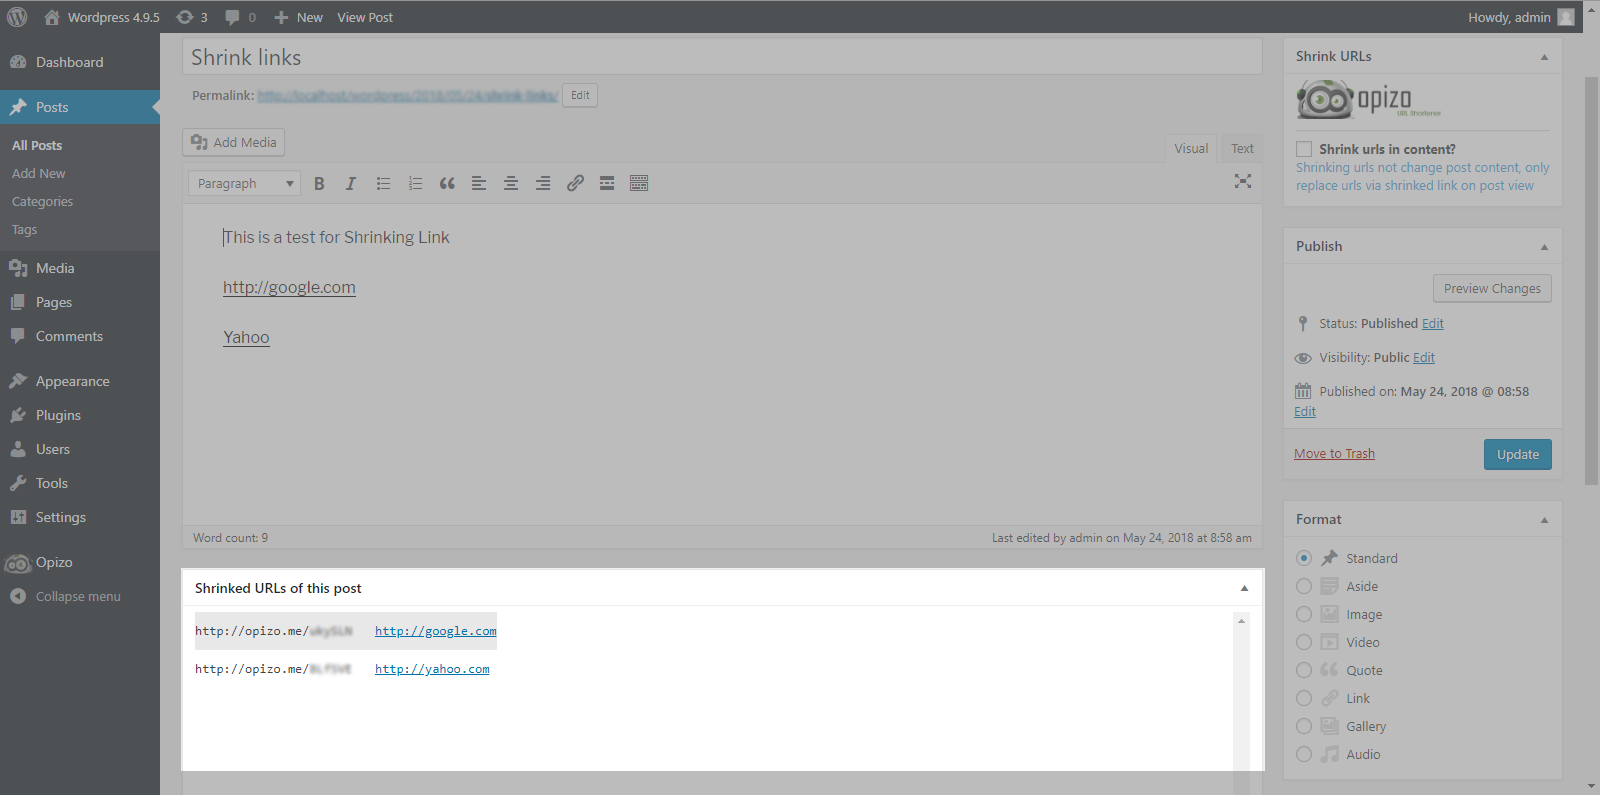Collapse the Format panel
The height and width of the screenshot is (795, 1600).
tap(1544, 520)
